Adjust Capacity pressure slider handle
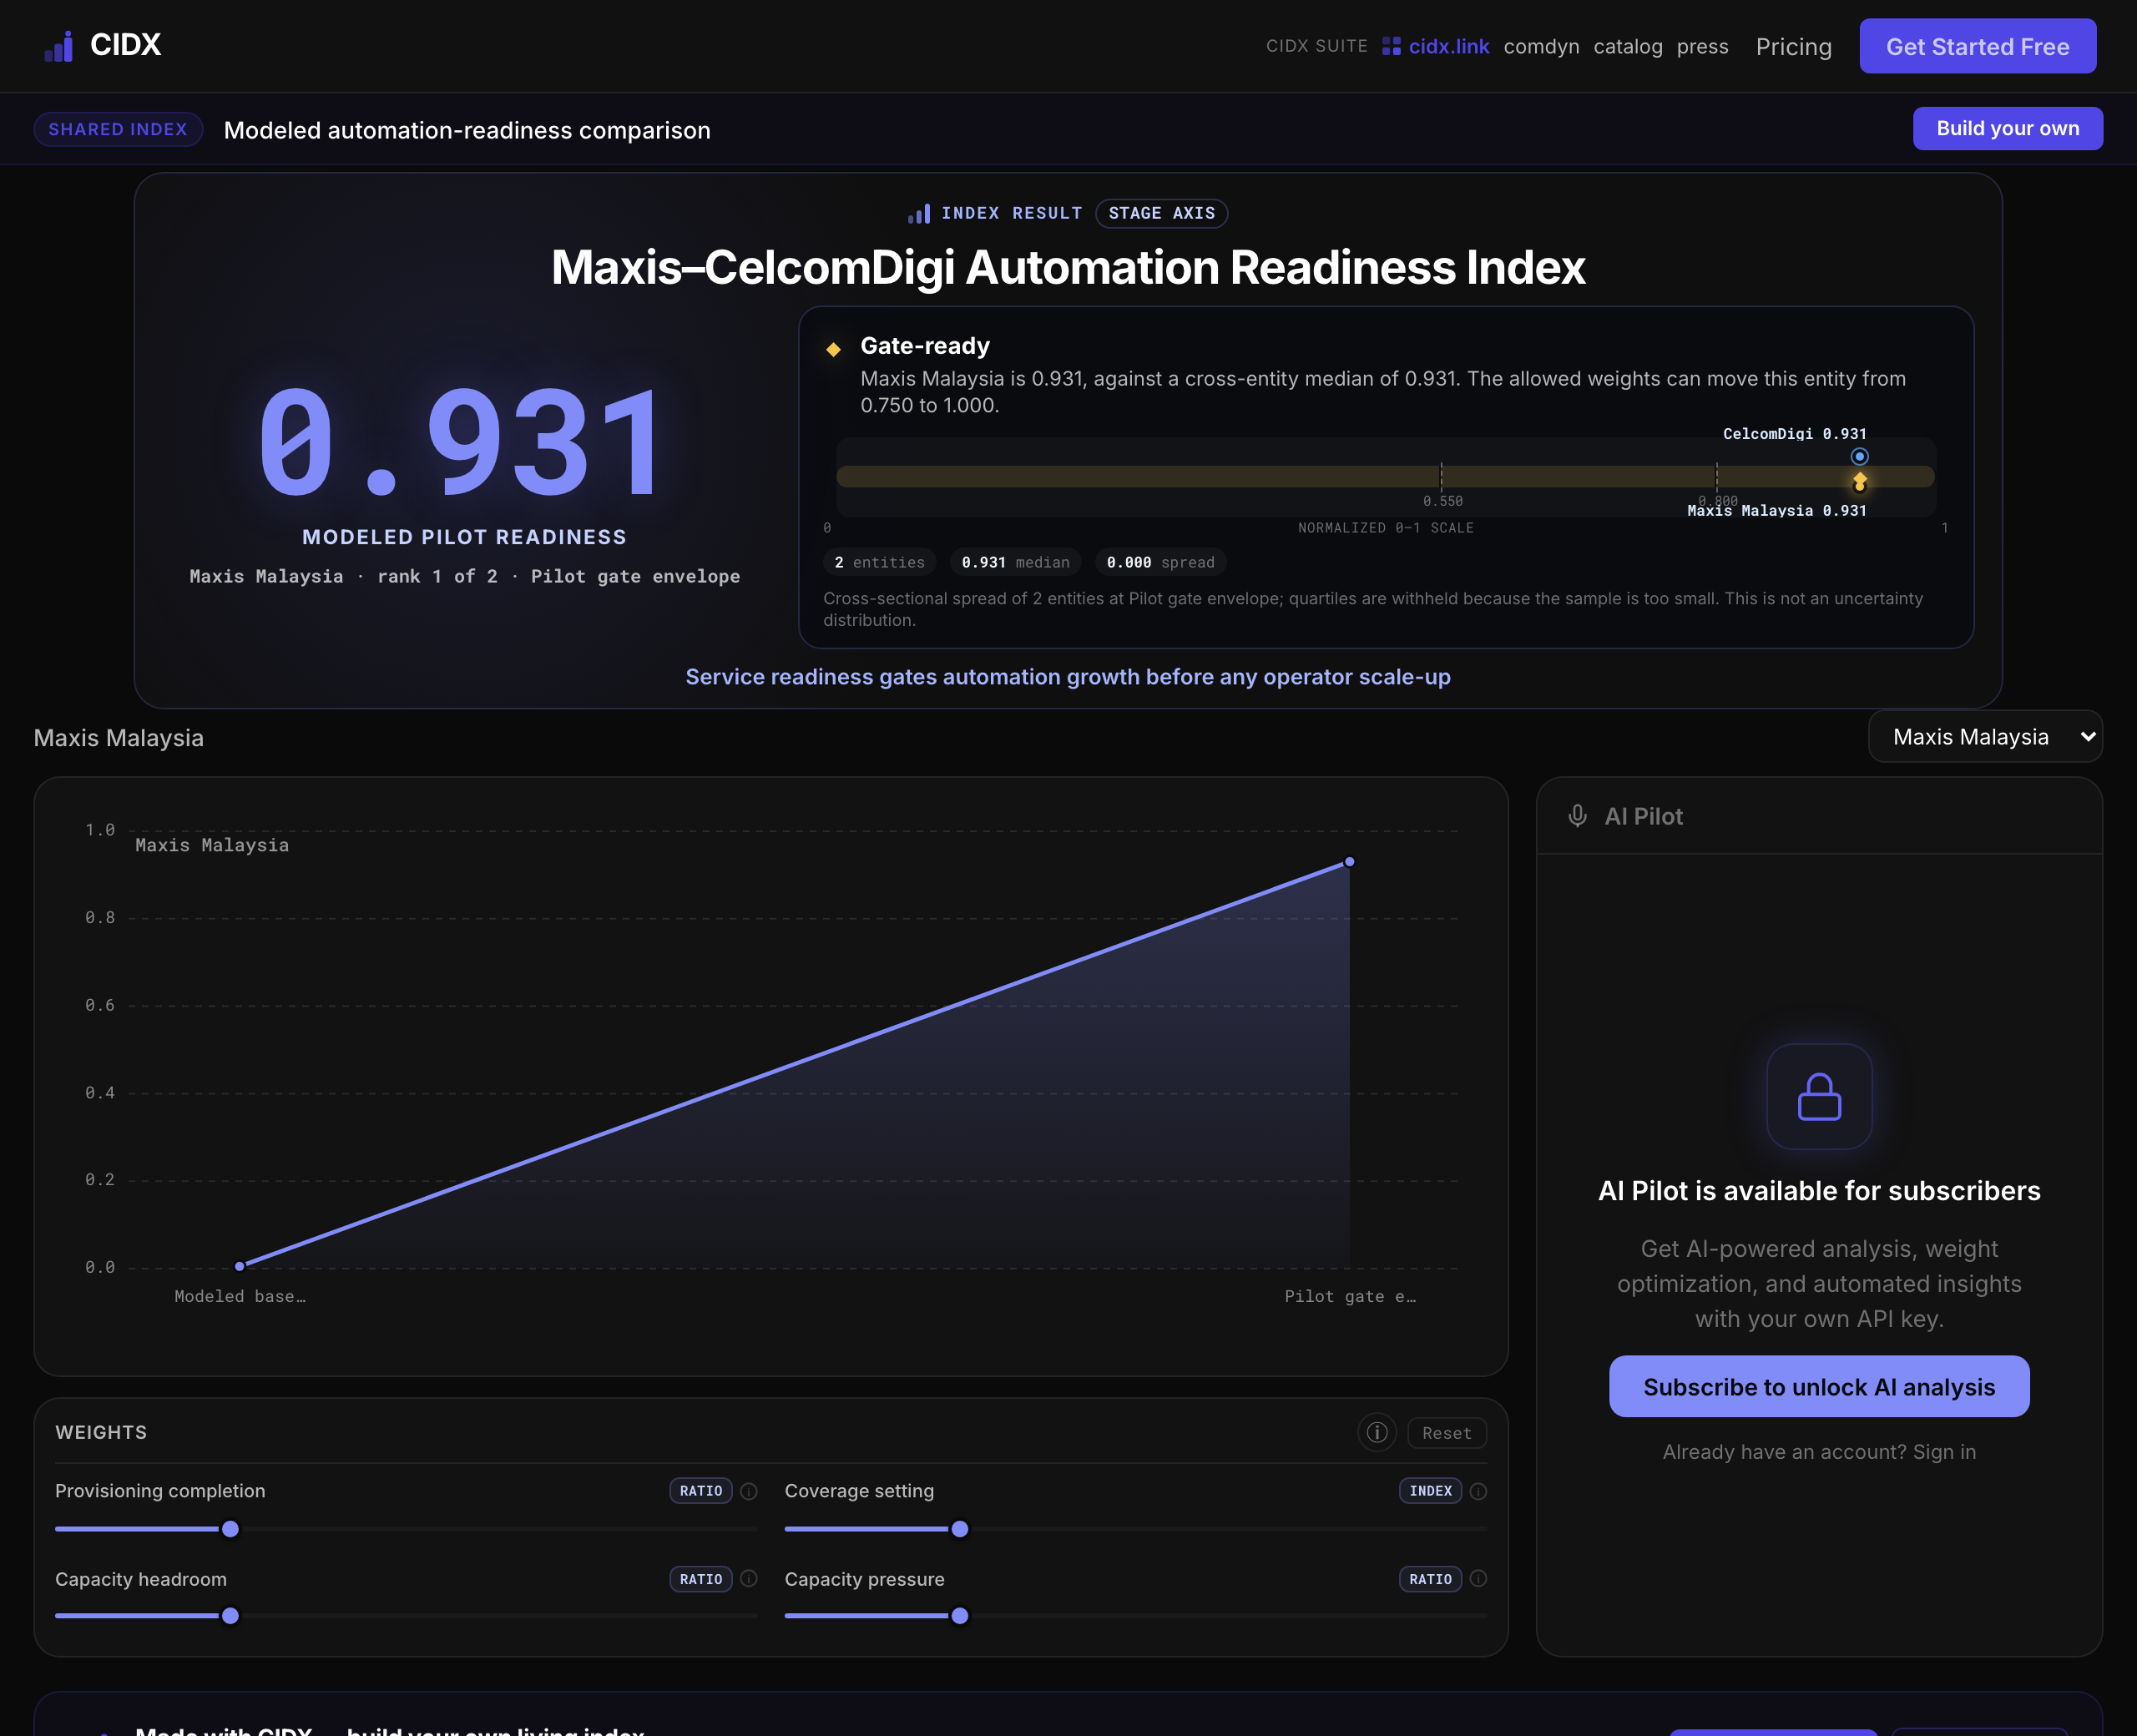The height and width of the screenshot is (1736, 2137). pos(960,1616)
